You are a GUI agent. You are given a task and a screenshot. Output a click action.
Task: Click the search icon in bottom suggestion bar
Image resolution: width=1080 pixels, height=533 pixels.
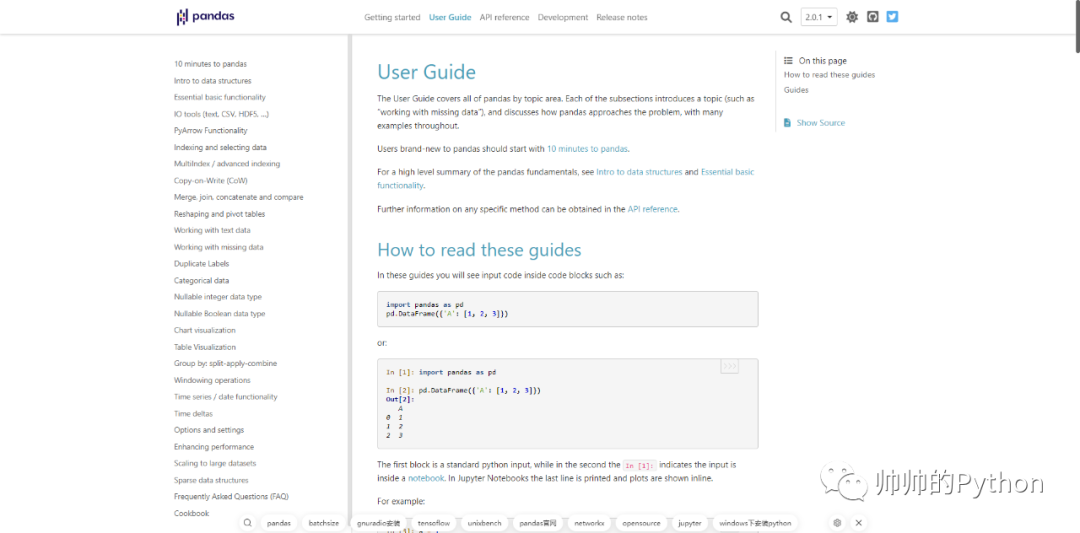tap(248, 523)
